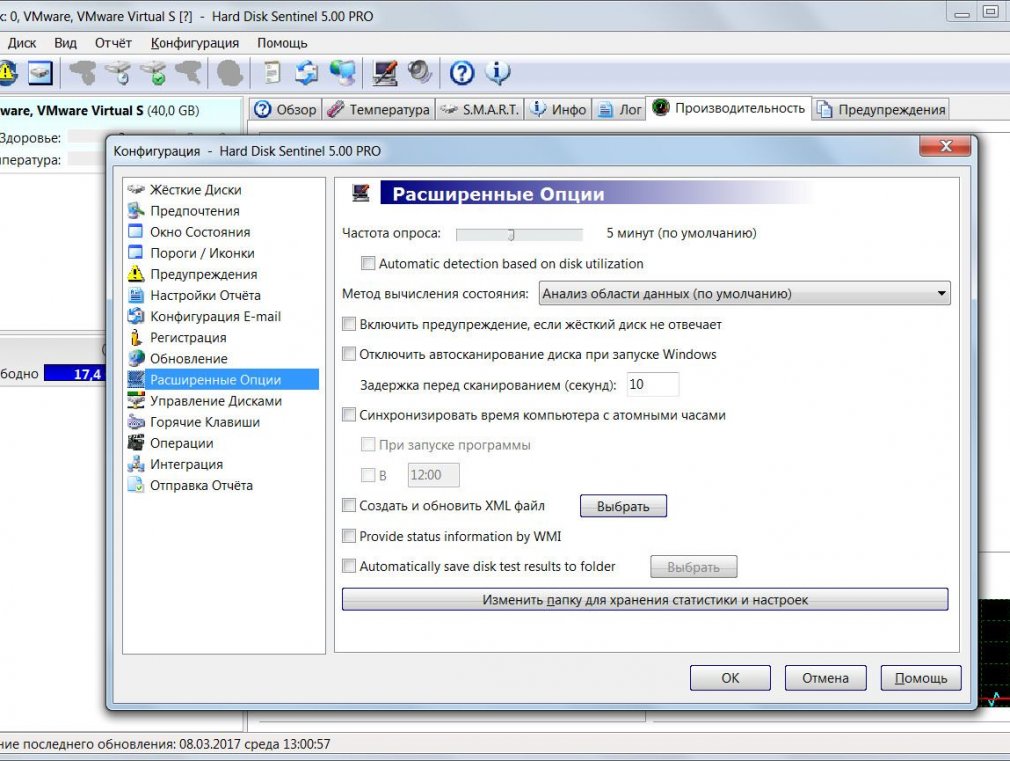1010x761 pixels.
Task: Click Изменить папку для хранения статистики и настроек
Action: [x=645, y=600]
